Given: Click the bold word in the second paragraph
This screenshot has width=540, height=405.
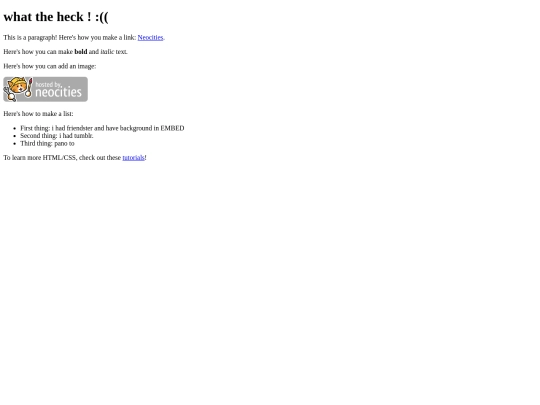Looking at the screenshot, I should (81, 52).
